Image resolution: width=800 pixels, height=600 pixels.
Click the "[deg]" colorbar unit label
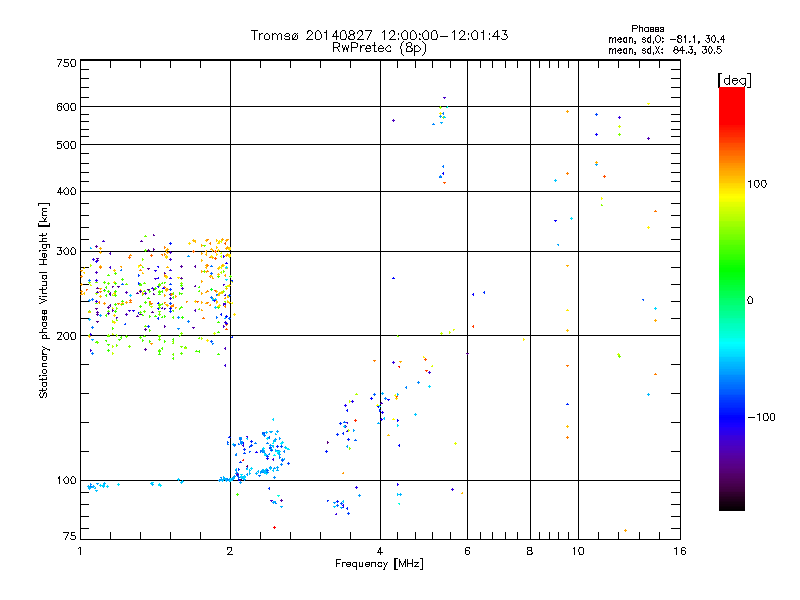pos(734,81)
